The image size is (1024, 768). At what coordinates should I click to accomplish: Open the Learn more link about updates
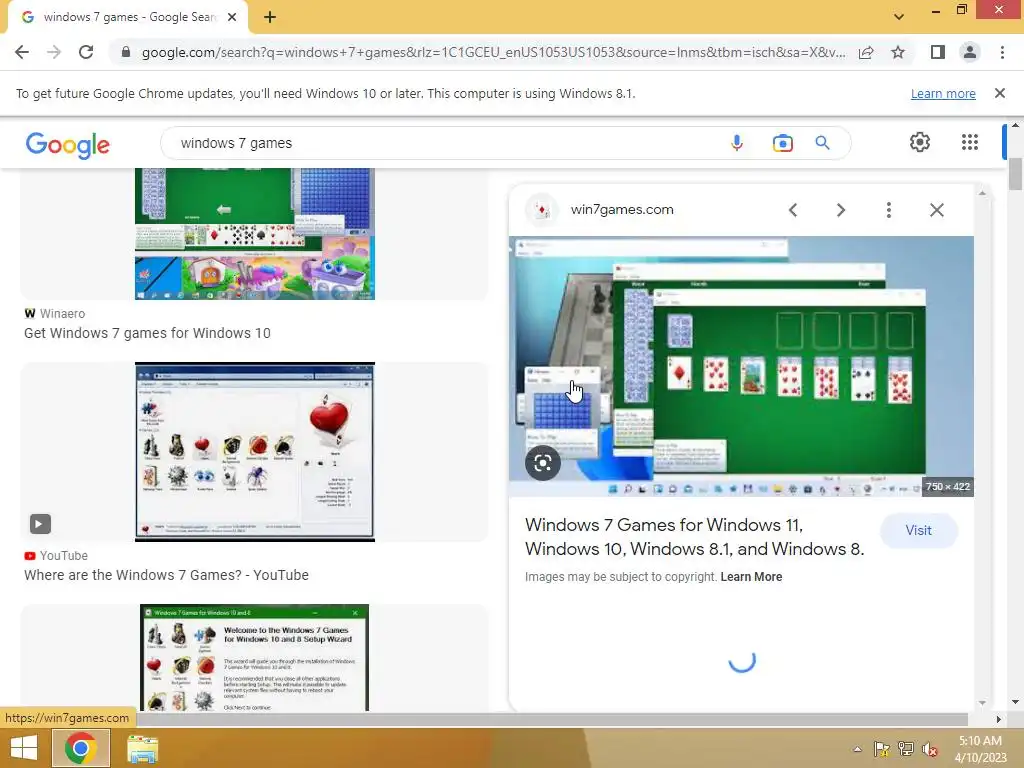click(943, 93)
